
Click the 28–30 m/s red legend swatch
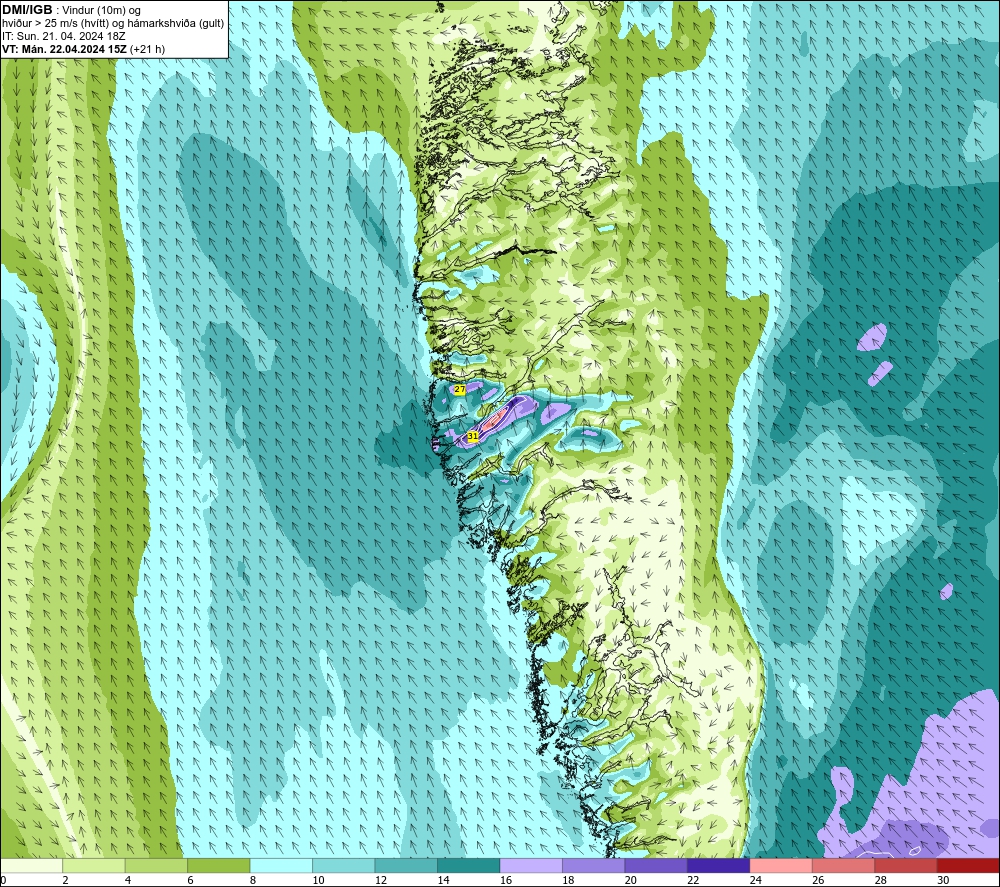(906, 865)
